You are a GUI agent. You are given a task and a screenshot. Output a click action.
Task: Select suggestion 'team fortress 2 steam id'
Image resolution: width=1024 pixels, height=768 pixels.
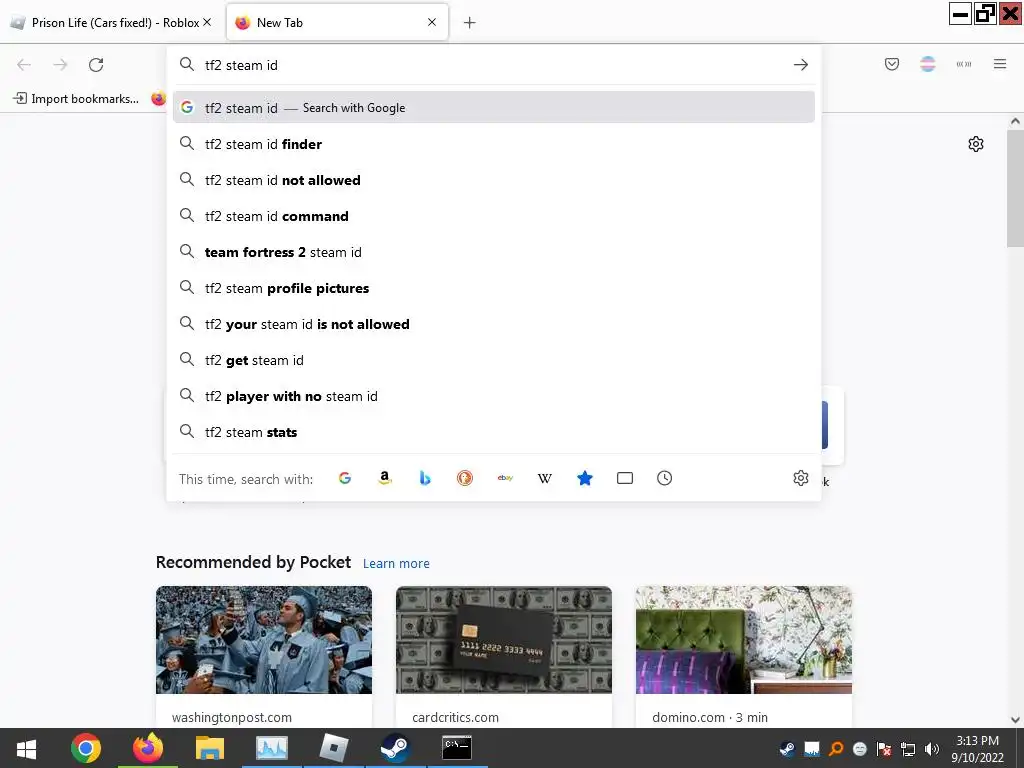pos(494,251)
